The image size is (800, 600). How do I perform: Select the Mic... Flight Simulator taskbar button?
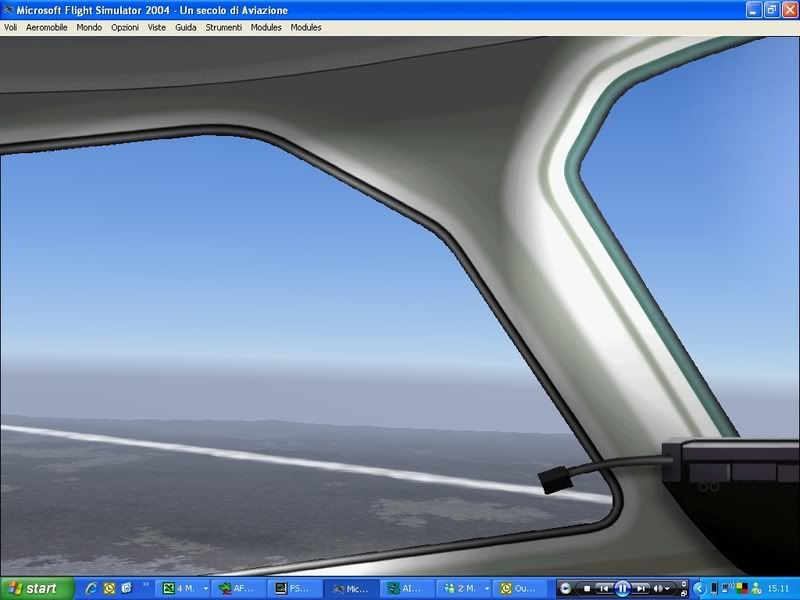pyautogui.click(x=351, y=588)
